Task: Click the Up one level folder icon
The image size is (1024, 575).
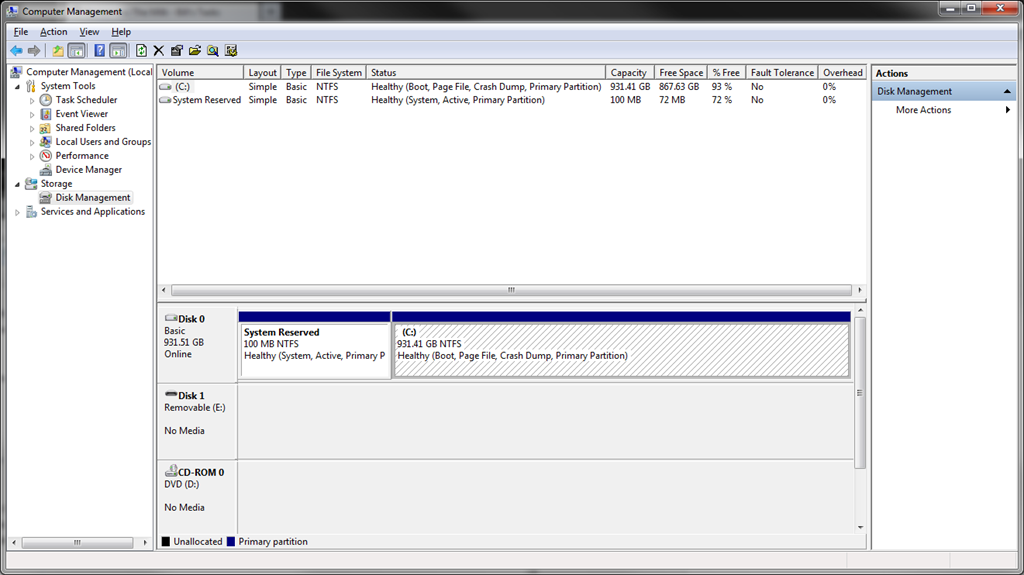Action: (x=58, y=50)
